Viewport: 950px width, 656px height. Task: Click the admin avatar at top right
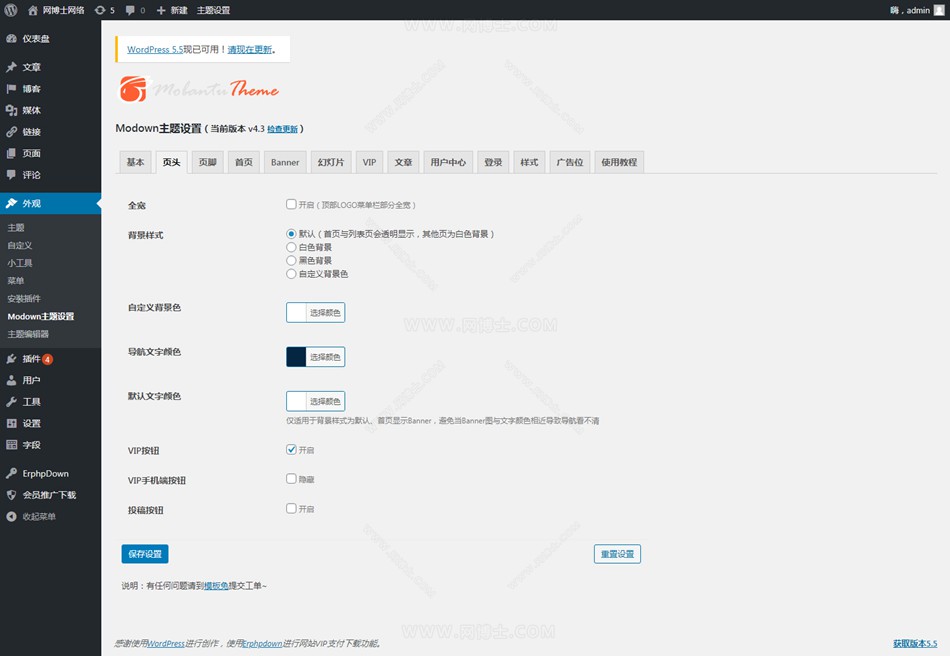[x=938, y=10]
